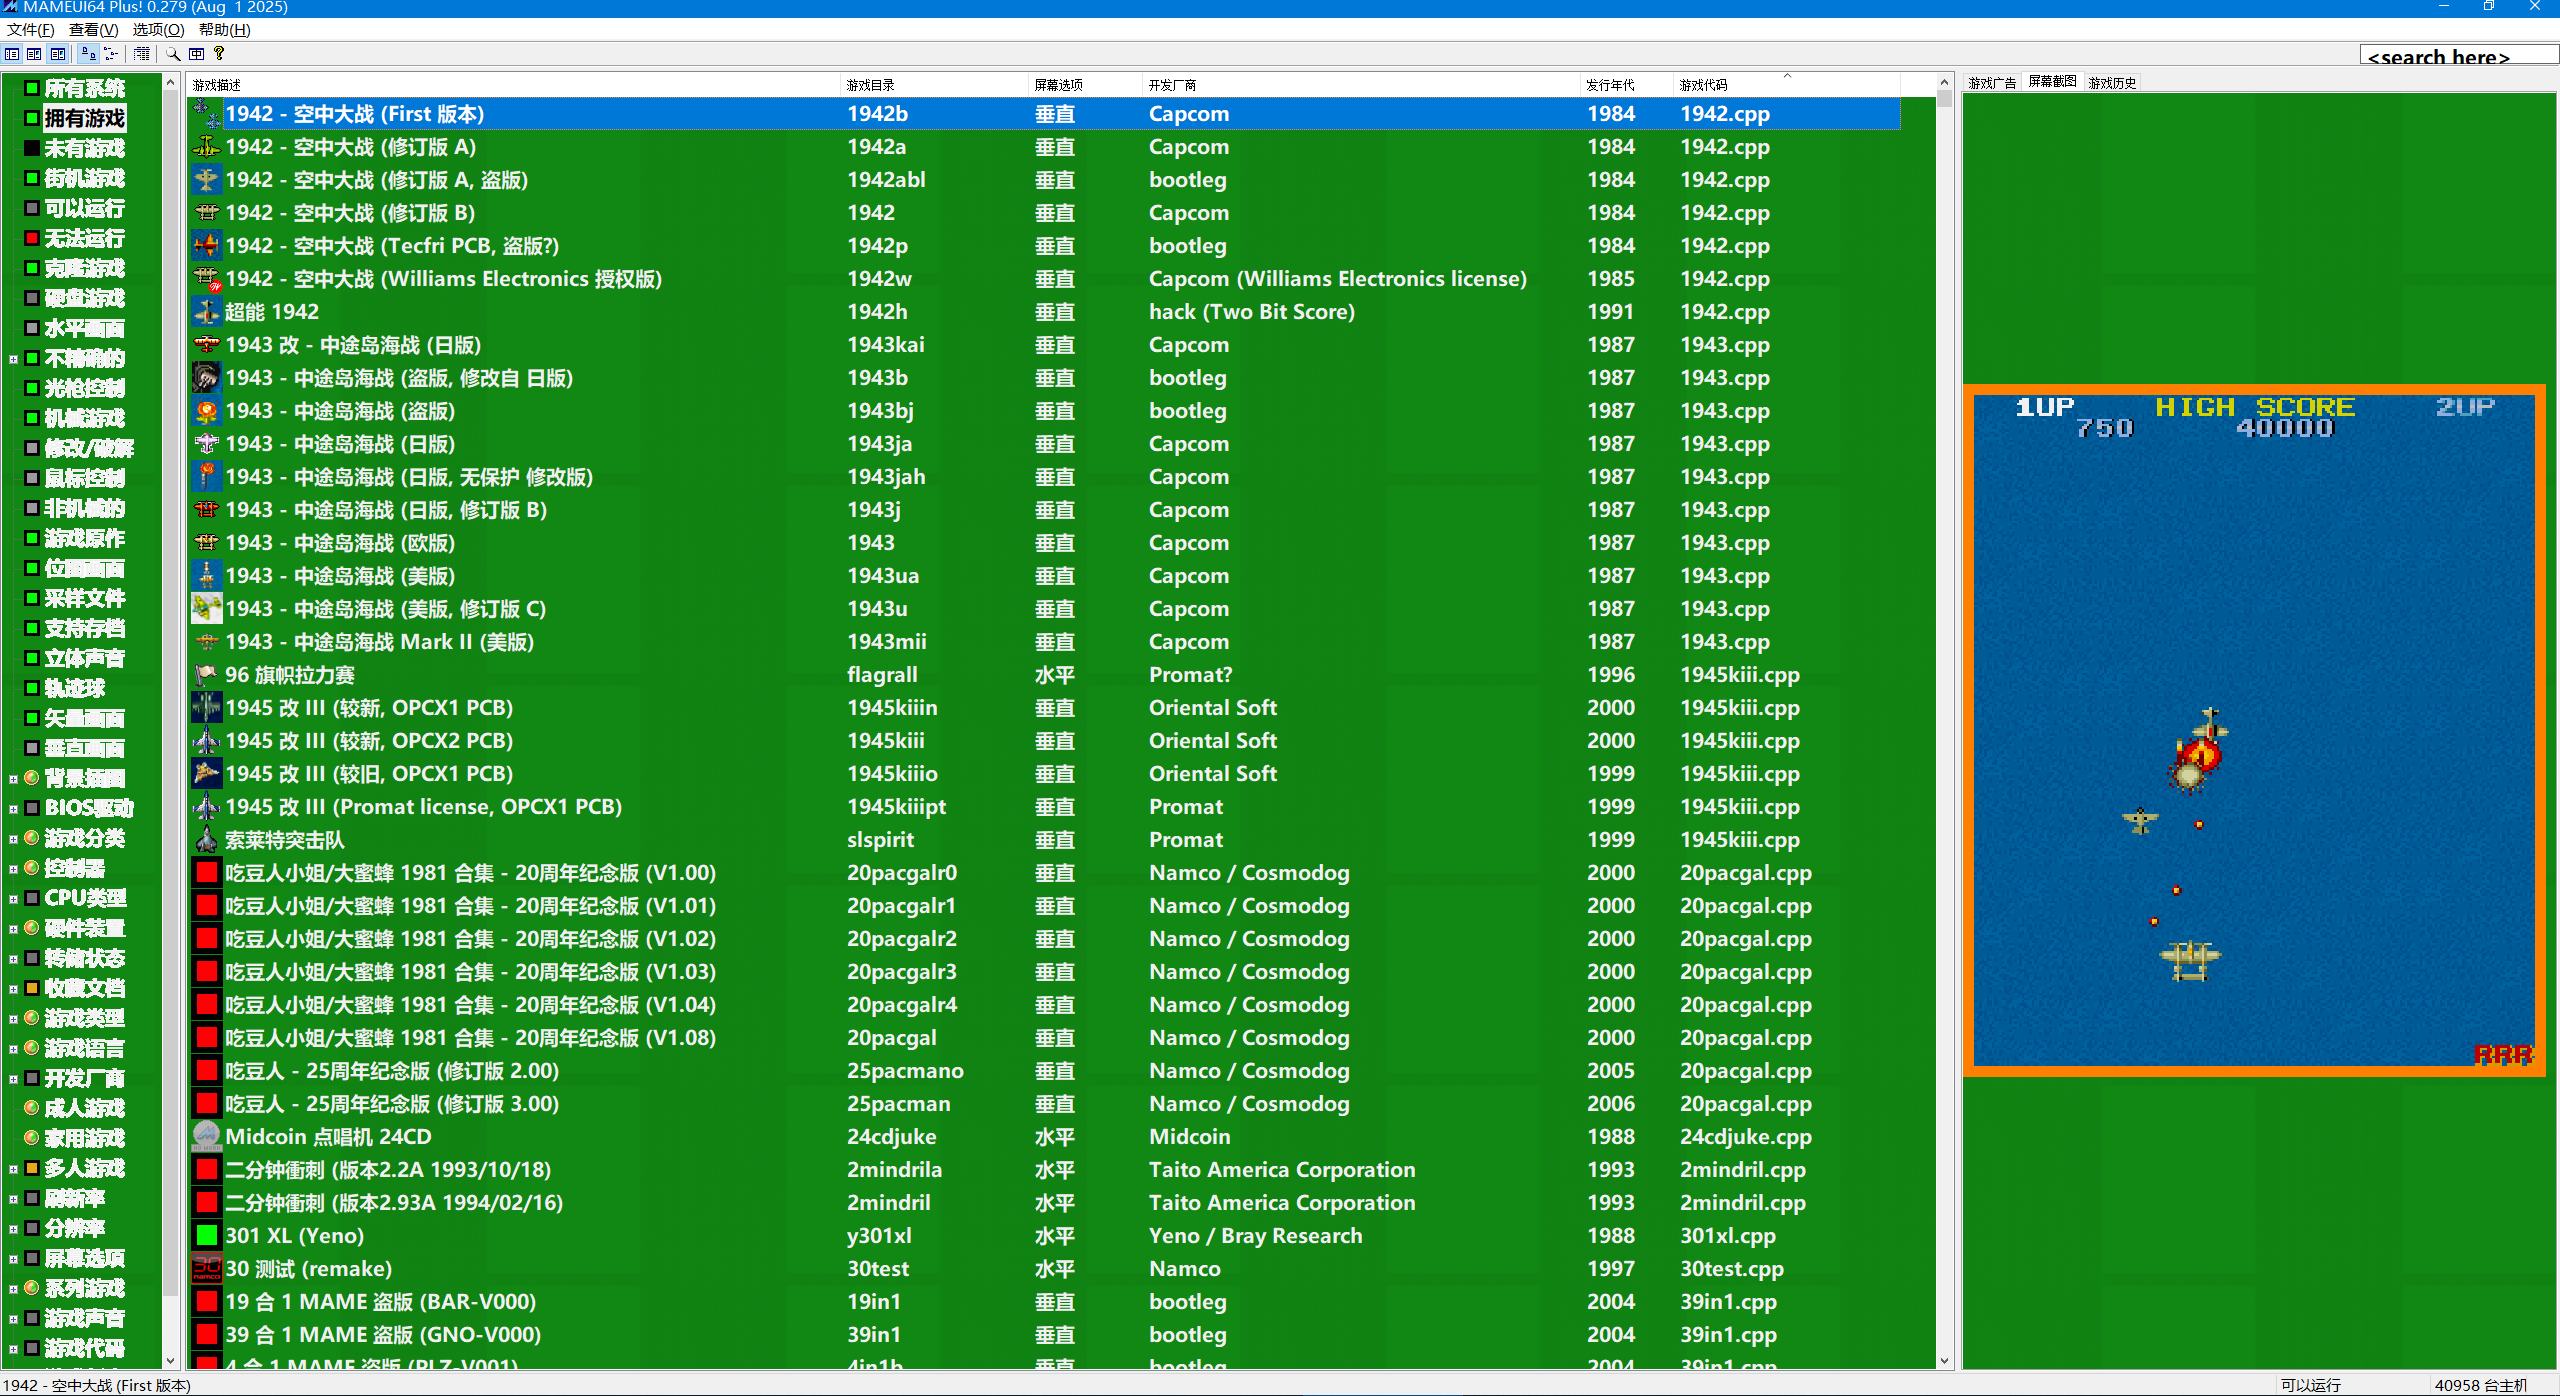Click the folder tree scrollbar down arrow
The image size is (2560, 1396).
click(x=170, y=1361)
